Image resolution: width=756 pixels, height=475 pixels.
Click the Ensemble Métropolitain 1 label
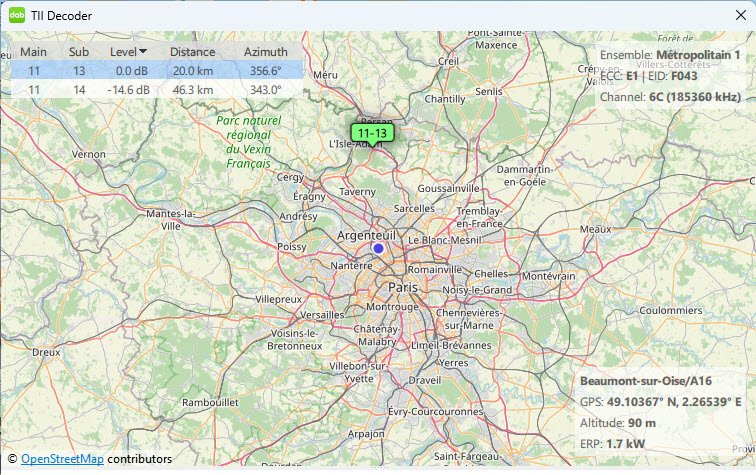[x=670, y=55]
